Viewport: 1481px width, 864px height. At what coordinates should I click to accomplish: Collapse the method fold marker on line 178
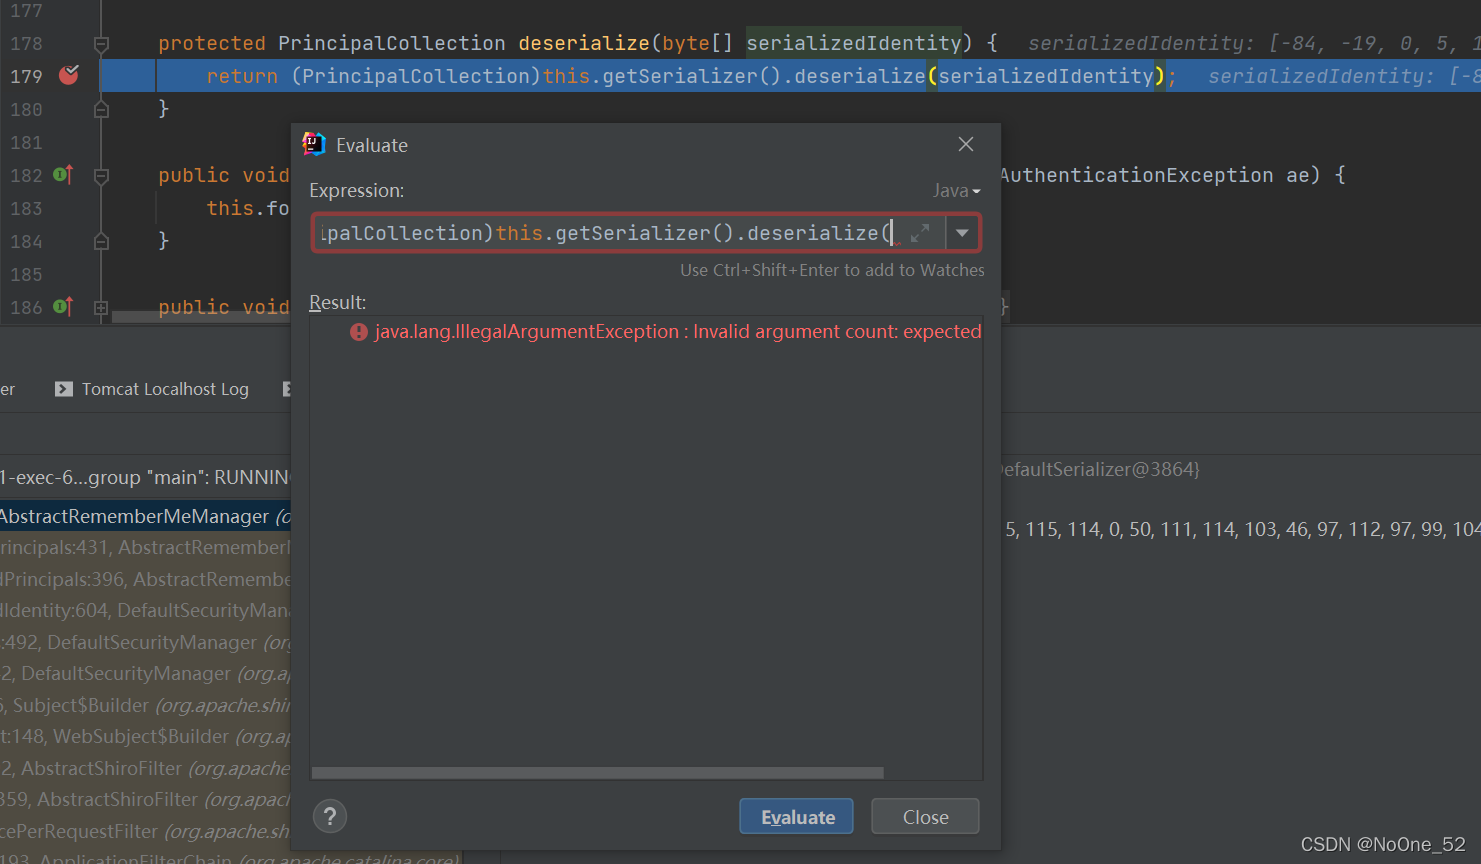[101, 44]
